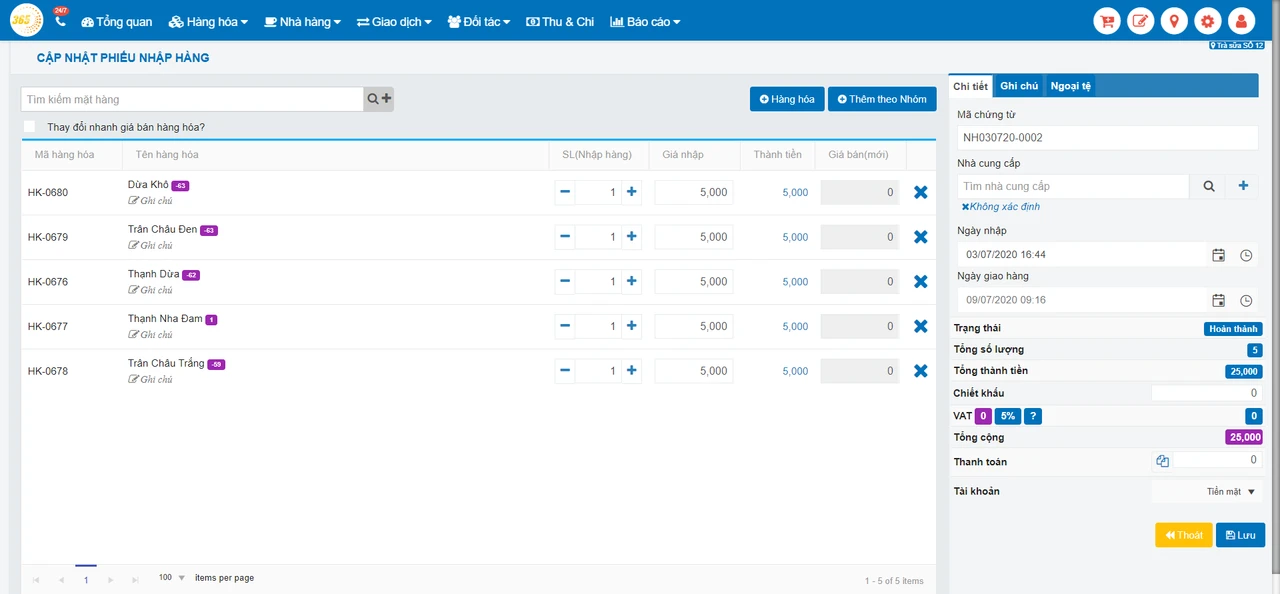Edit Giá nhập for Dừa Khô

(x=694, y=192)
